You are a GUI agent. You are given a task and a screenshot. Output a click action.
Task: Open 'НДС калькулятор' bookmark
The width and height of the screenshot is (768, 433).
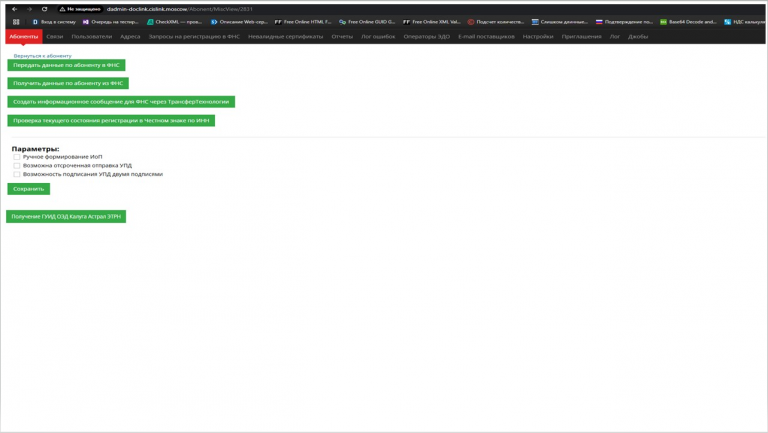[x=744, y=22]
